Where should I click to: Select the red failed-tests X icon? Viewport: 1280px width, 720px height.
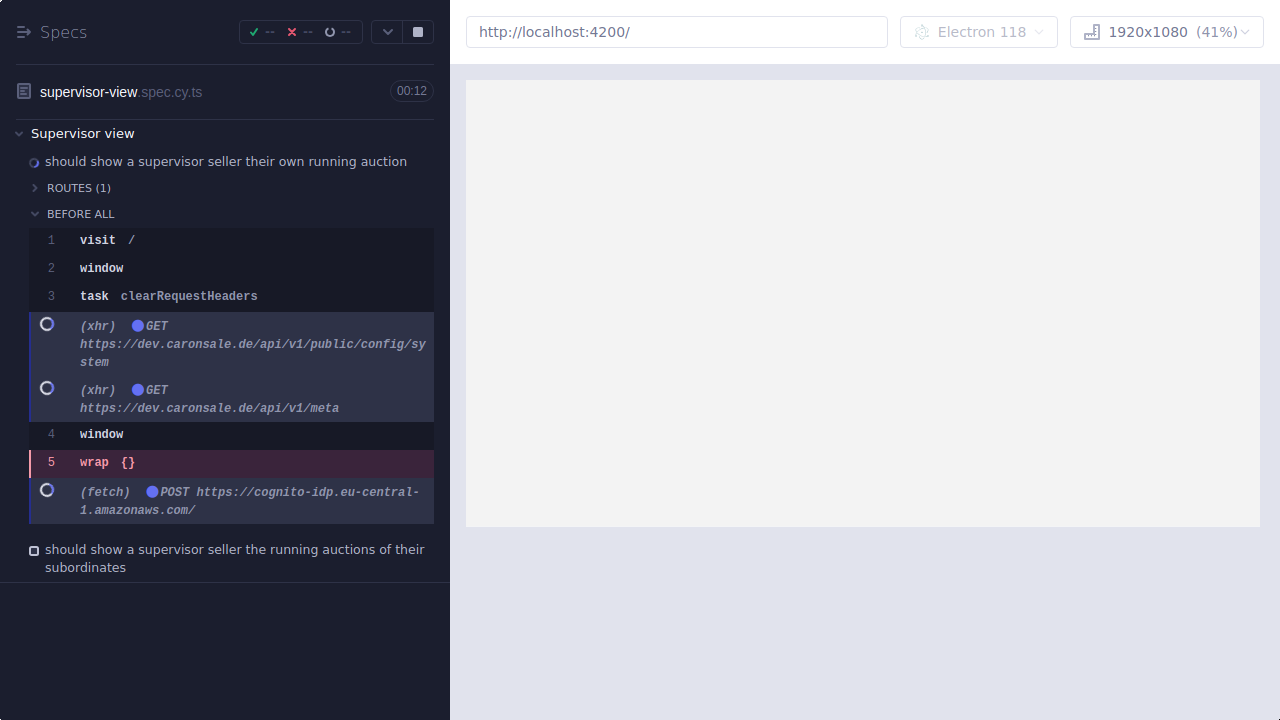click(292, 31)
